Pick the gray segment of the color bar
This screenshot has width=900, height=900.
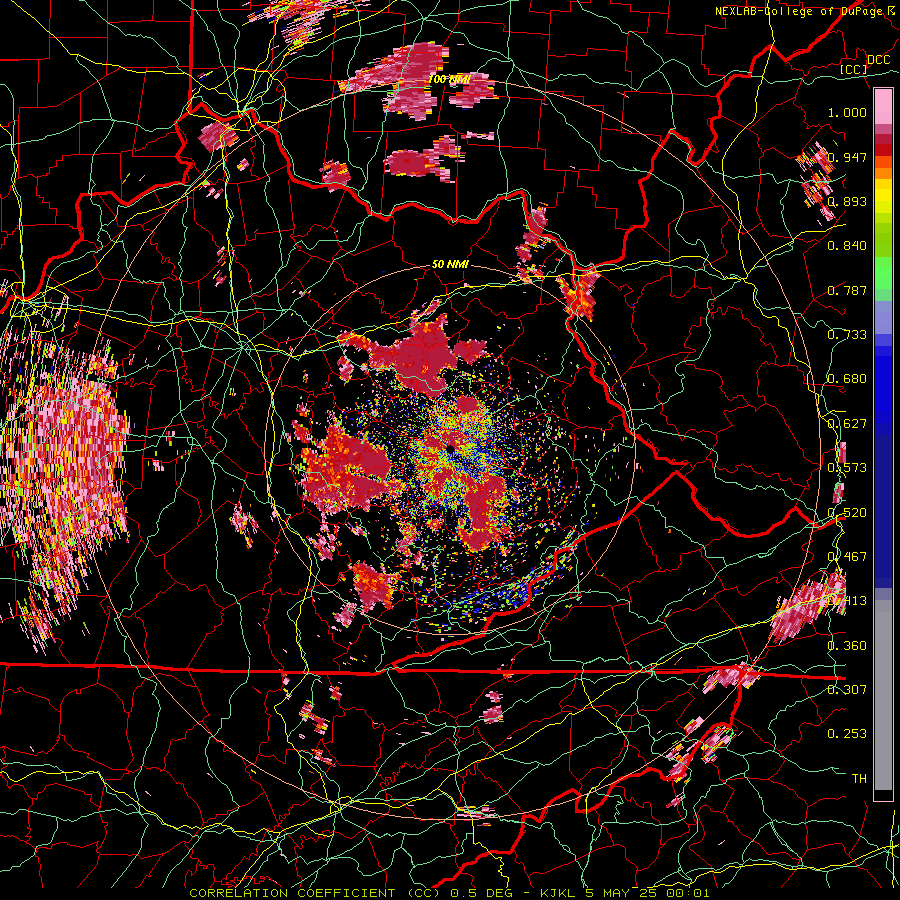click(883, 695)
